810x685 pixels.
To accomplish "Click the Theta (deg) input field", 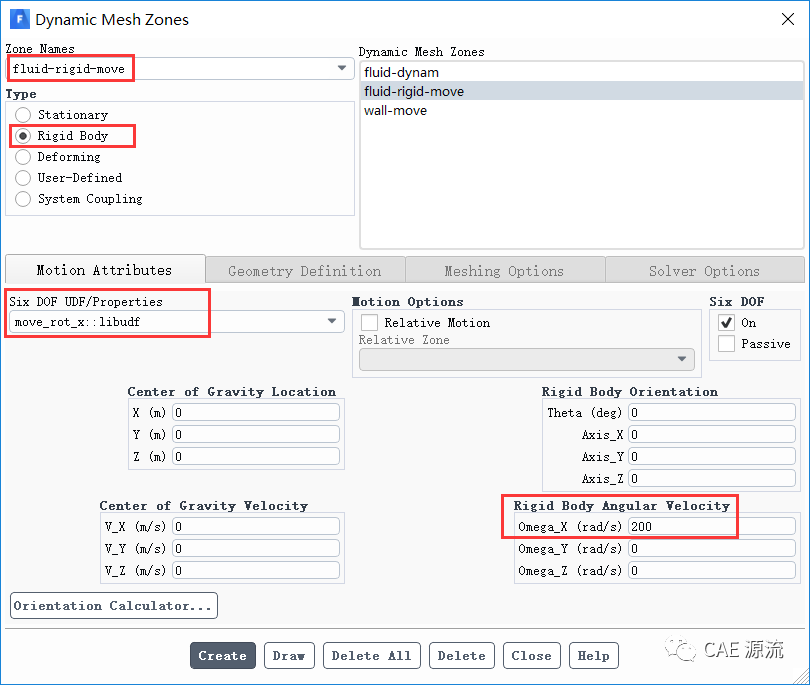I will (711, 412).
